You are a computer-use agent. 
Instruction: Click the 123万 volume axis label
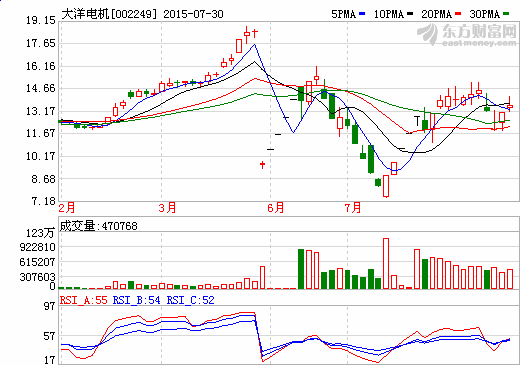(x=40, y=233)
